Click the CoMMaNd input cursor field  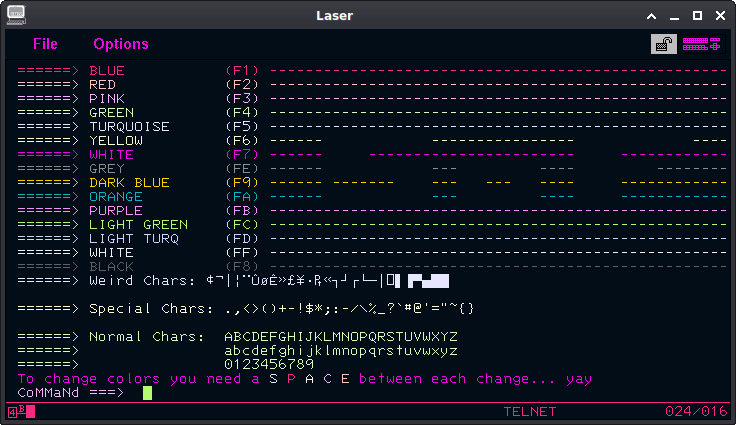[x=147, y=393]
